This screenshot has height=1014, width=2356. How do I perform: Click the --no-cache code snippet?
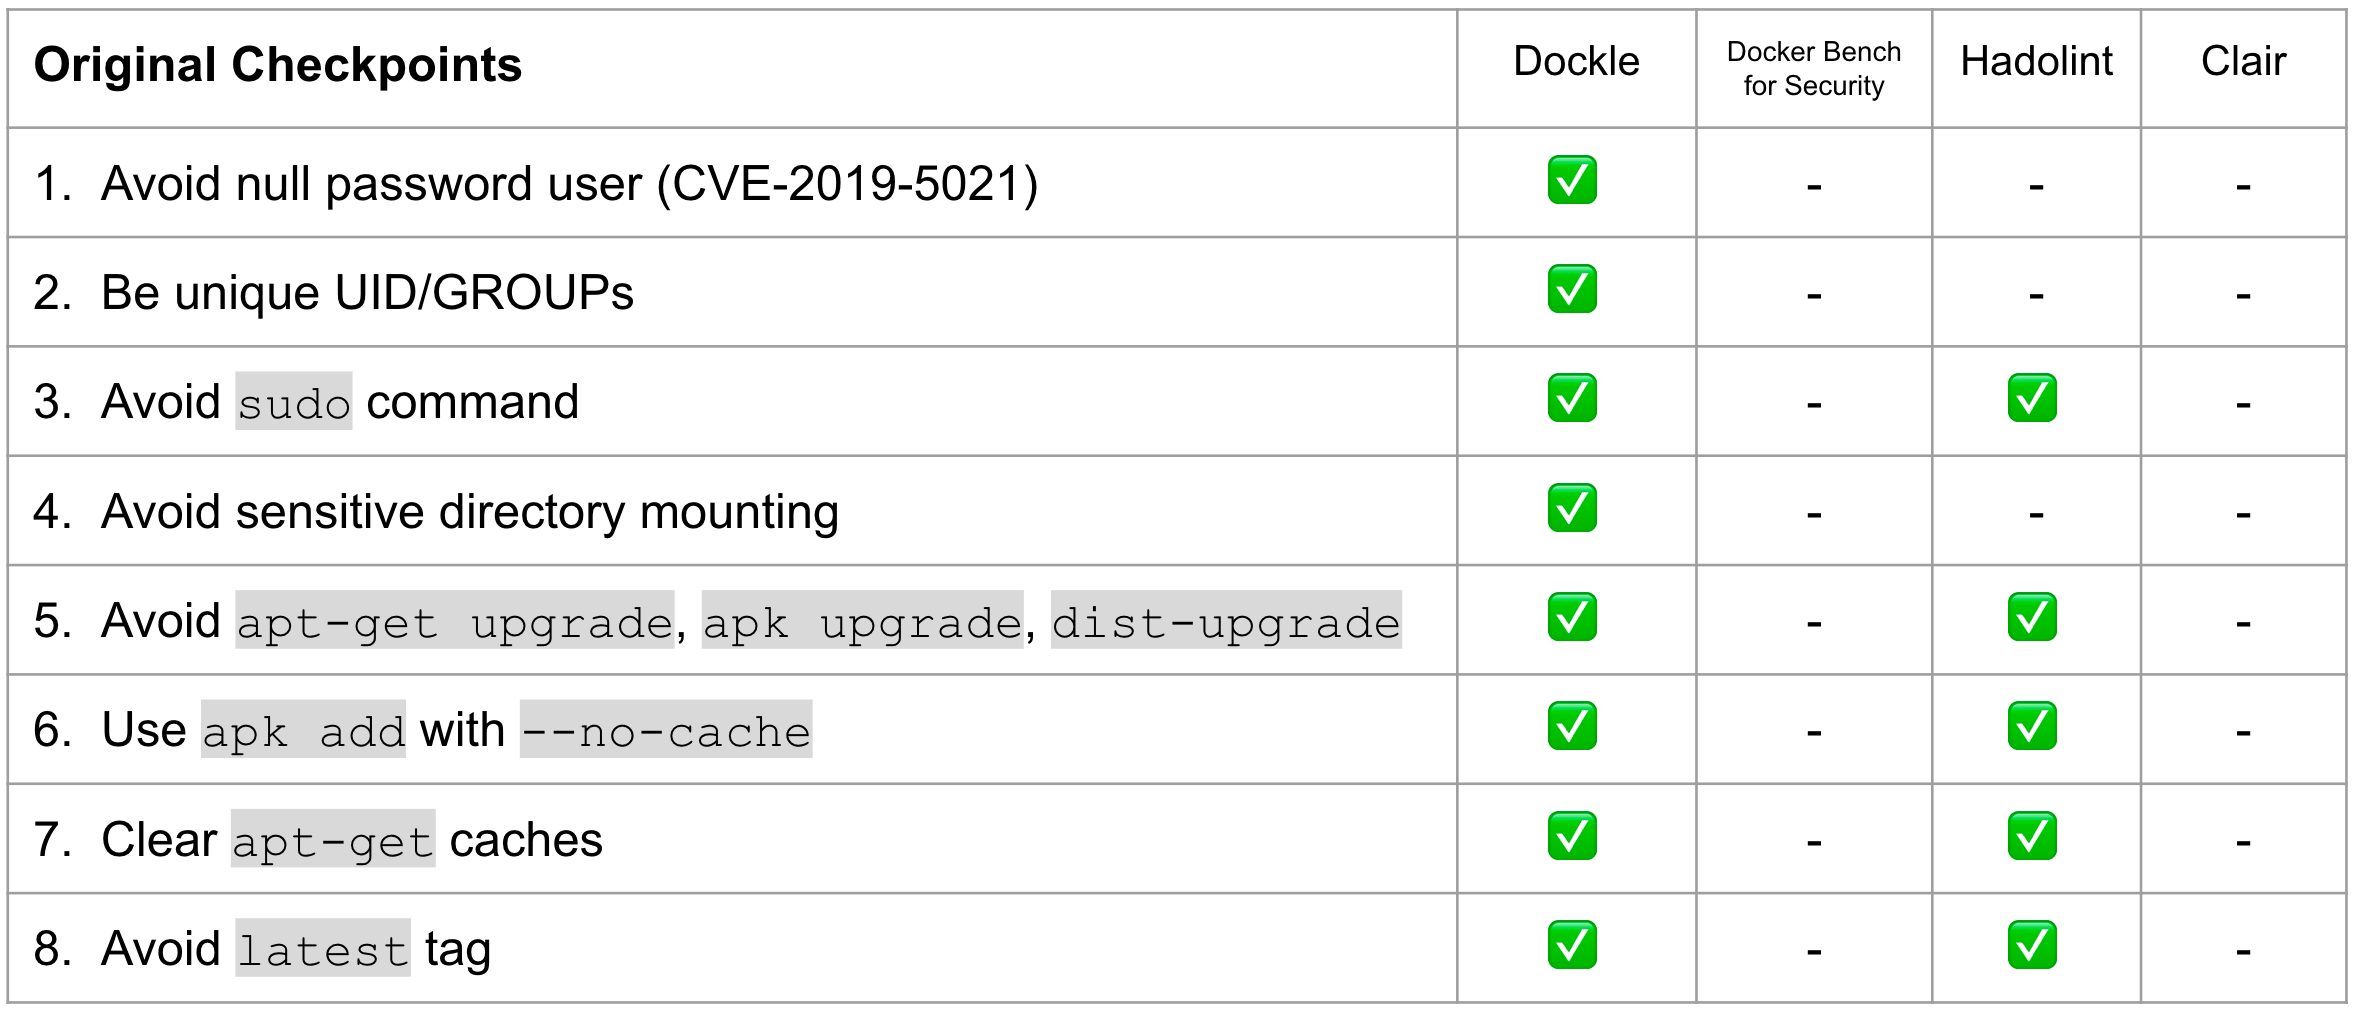666,730
